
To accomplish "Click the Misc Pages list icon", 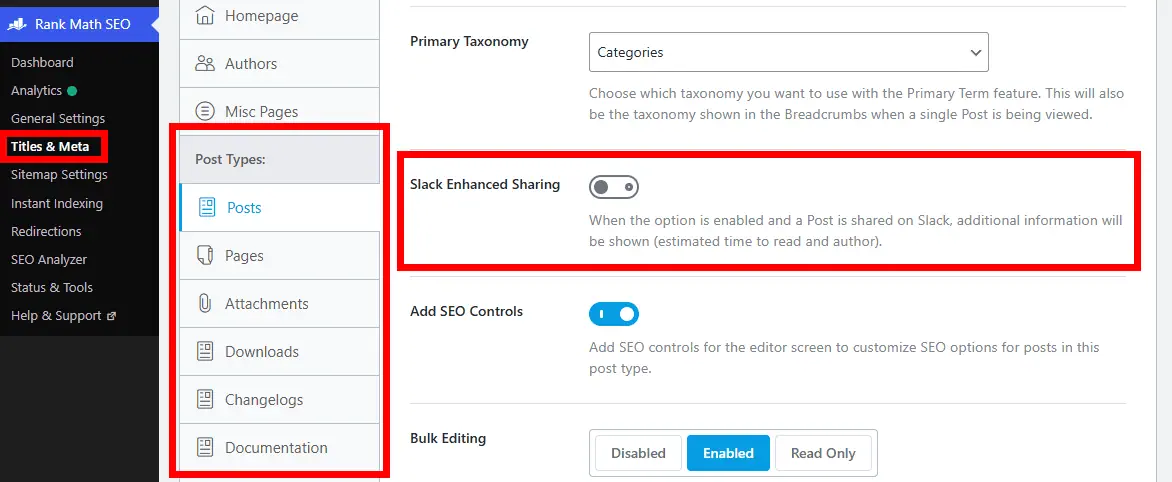I will pos(205,112).
